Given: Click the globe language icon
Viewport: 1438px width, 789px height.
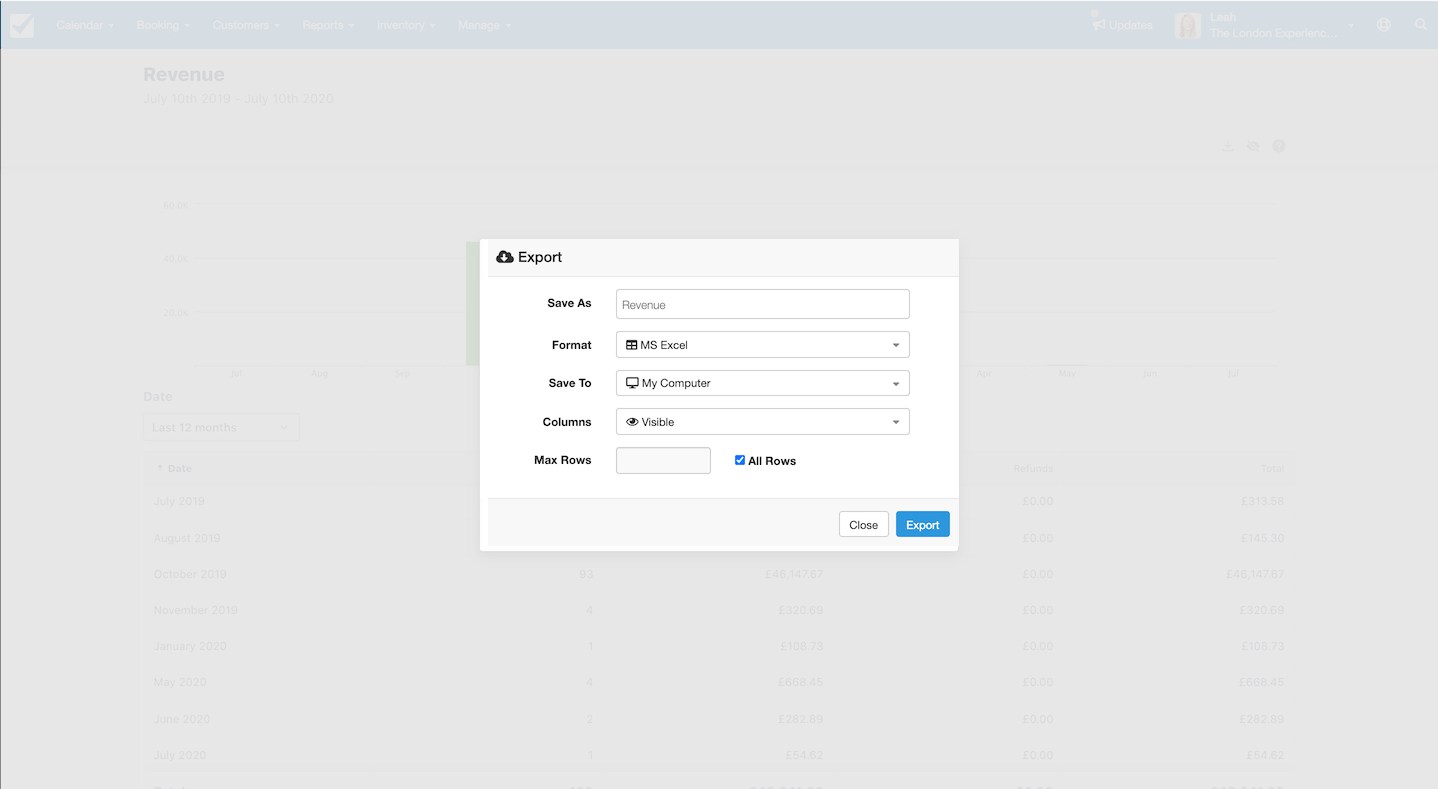Looking at the screenshot, I should 1383,25.
